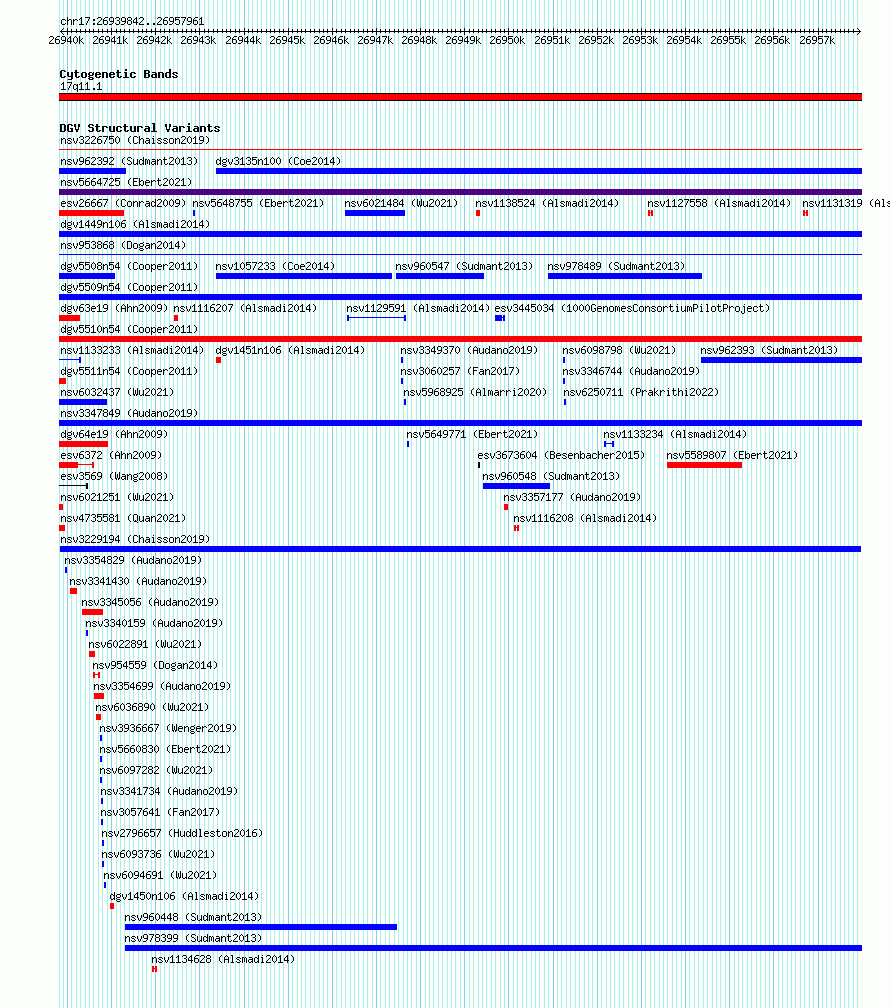Click the blue bar under nsv6021484
The width and height of the screenshot is (890, 1008).
click(x=375, y=213)
